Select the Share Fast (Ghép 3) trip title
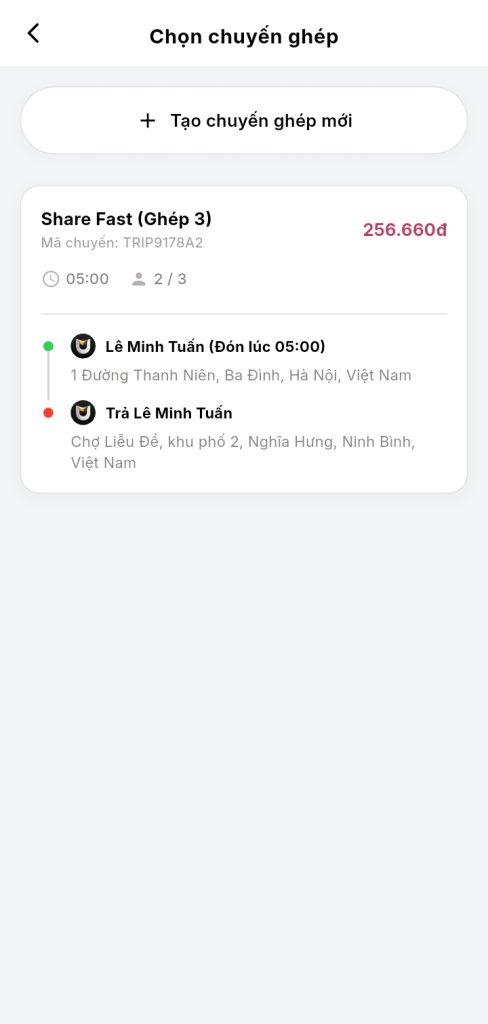The width and height of the screenshot is (488, 1024). coord(126,219)
